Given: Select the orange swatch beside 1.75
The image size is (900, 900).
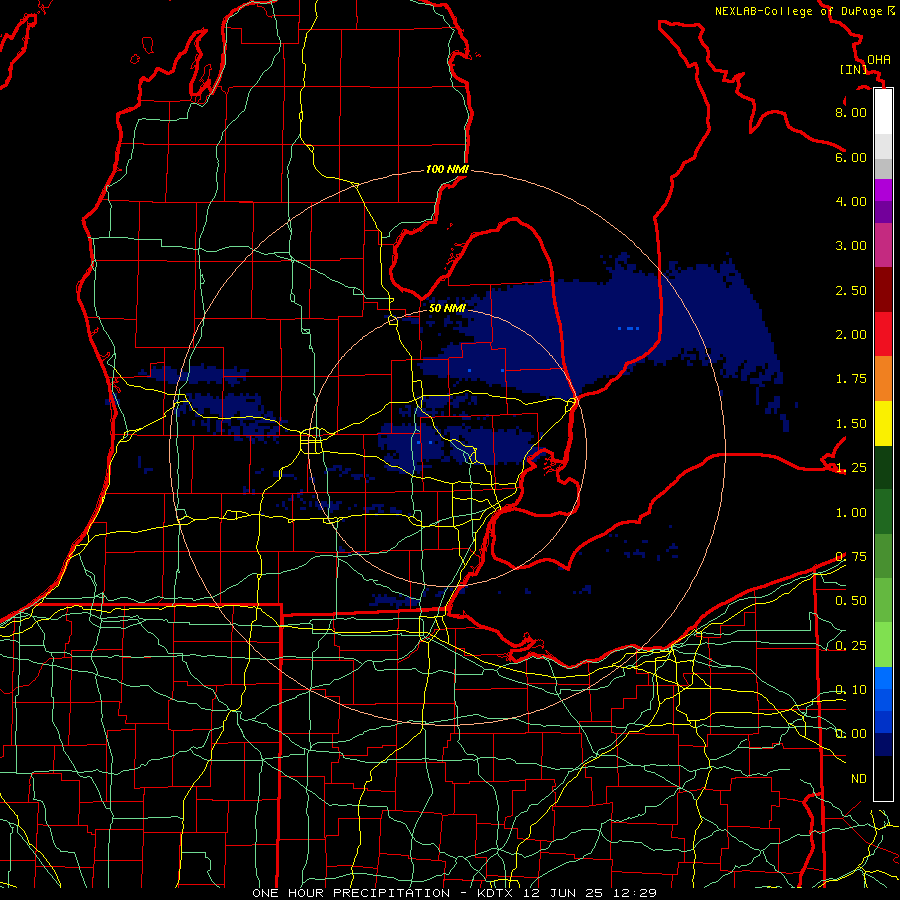Looking at the screenshot, I should pos(883,379).
